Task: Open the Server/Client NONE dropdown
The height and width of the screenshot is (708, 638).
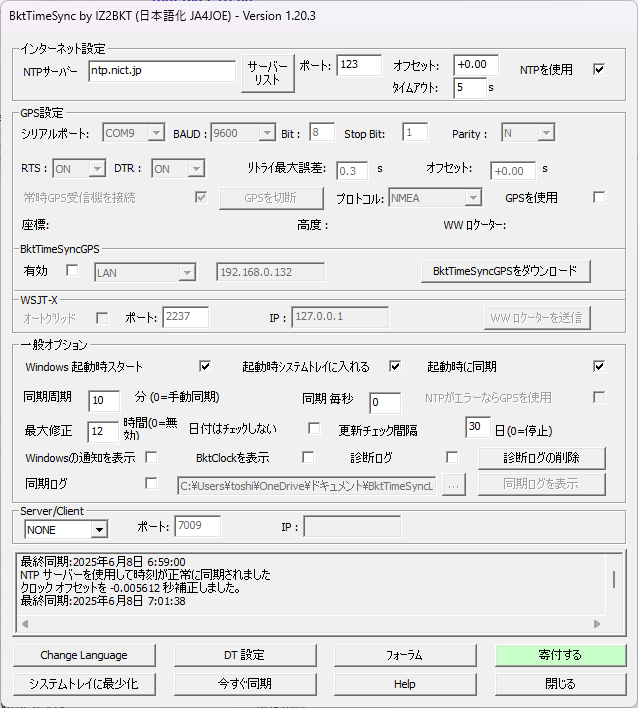Action: pyautogui.click(x=66, y=529)
